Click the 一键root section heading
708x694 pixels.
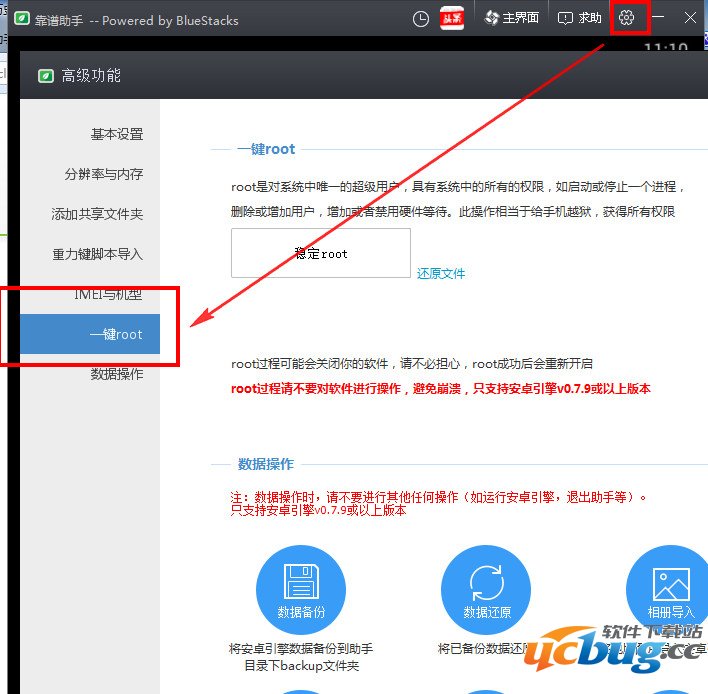tap(266, 149)
